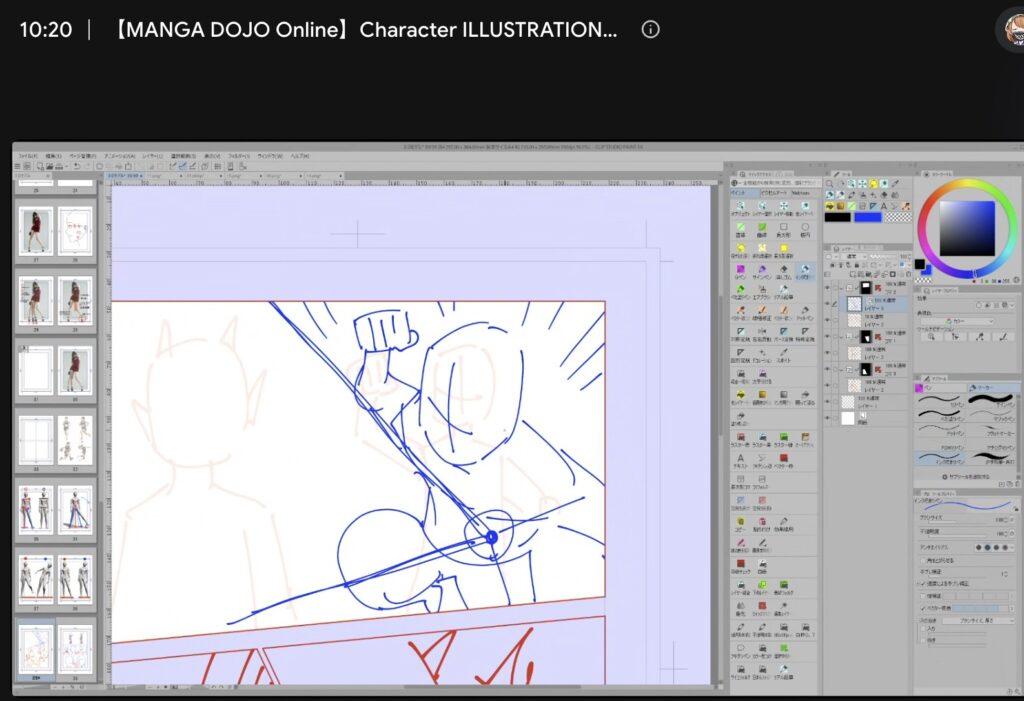Click the yellow lasso selection quick access icon
This screenshot has height=701, width=1024.
pyautogui.click(x=741, y=248)
